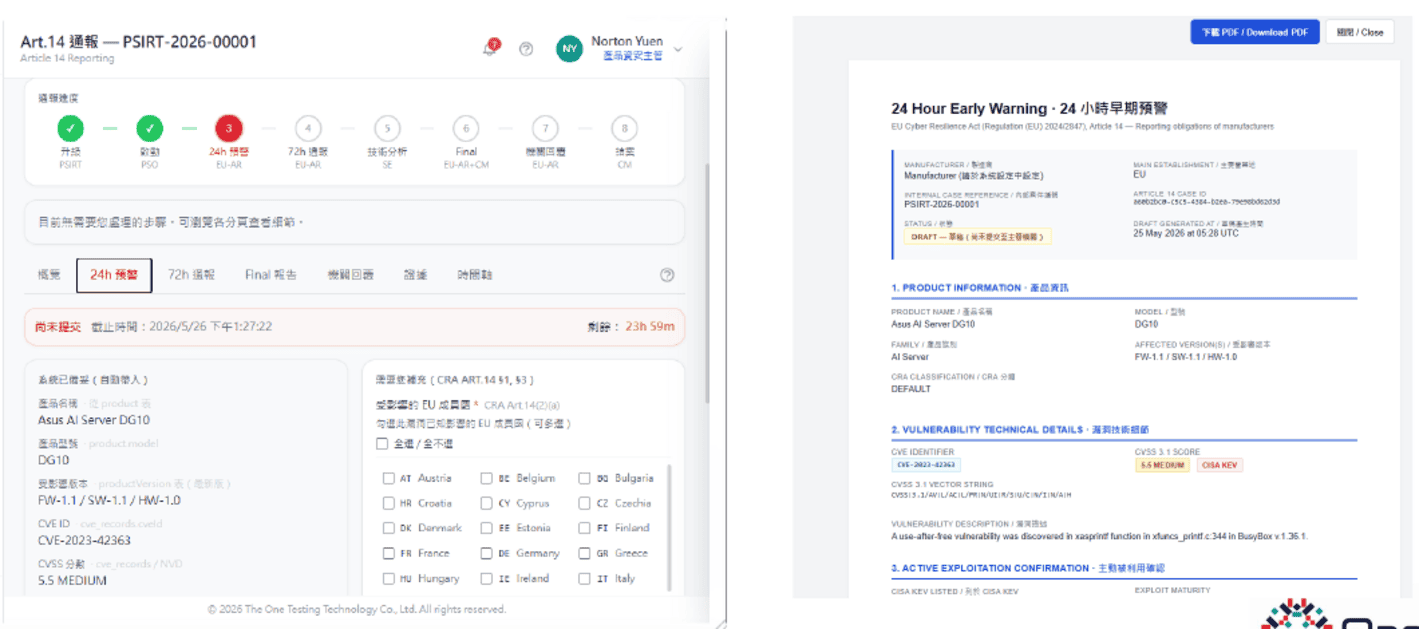The height and width of the screenshot is (629, 1419).
Task: Toggle the 全選 / 全不選 select-all checkbox
Action: (x=382, y=443)
